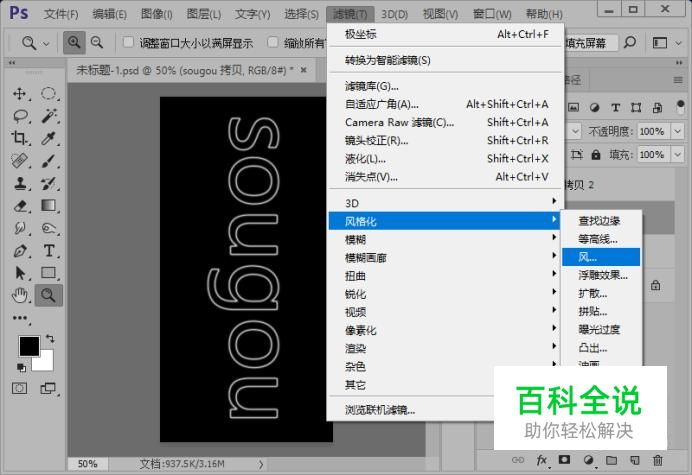Image resolution: width=692 pixels, height=475 pixels.
Task: Open the opacity 100% dropdown arrow
Action: click(677, 131)
